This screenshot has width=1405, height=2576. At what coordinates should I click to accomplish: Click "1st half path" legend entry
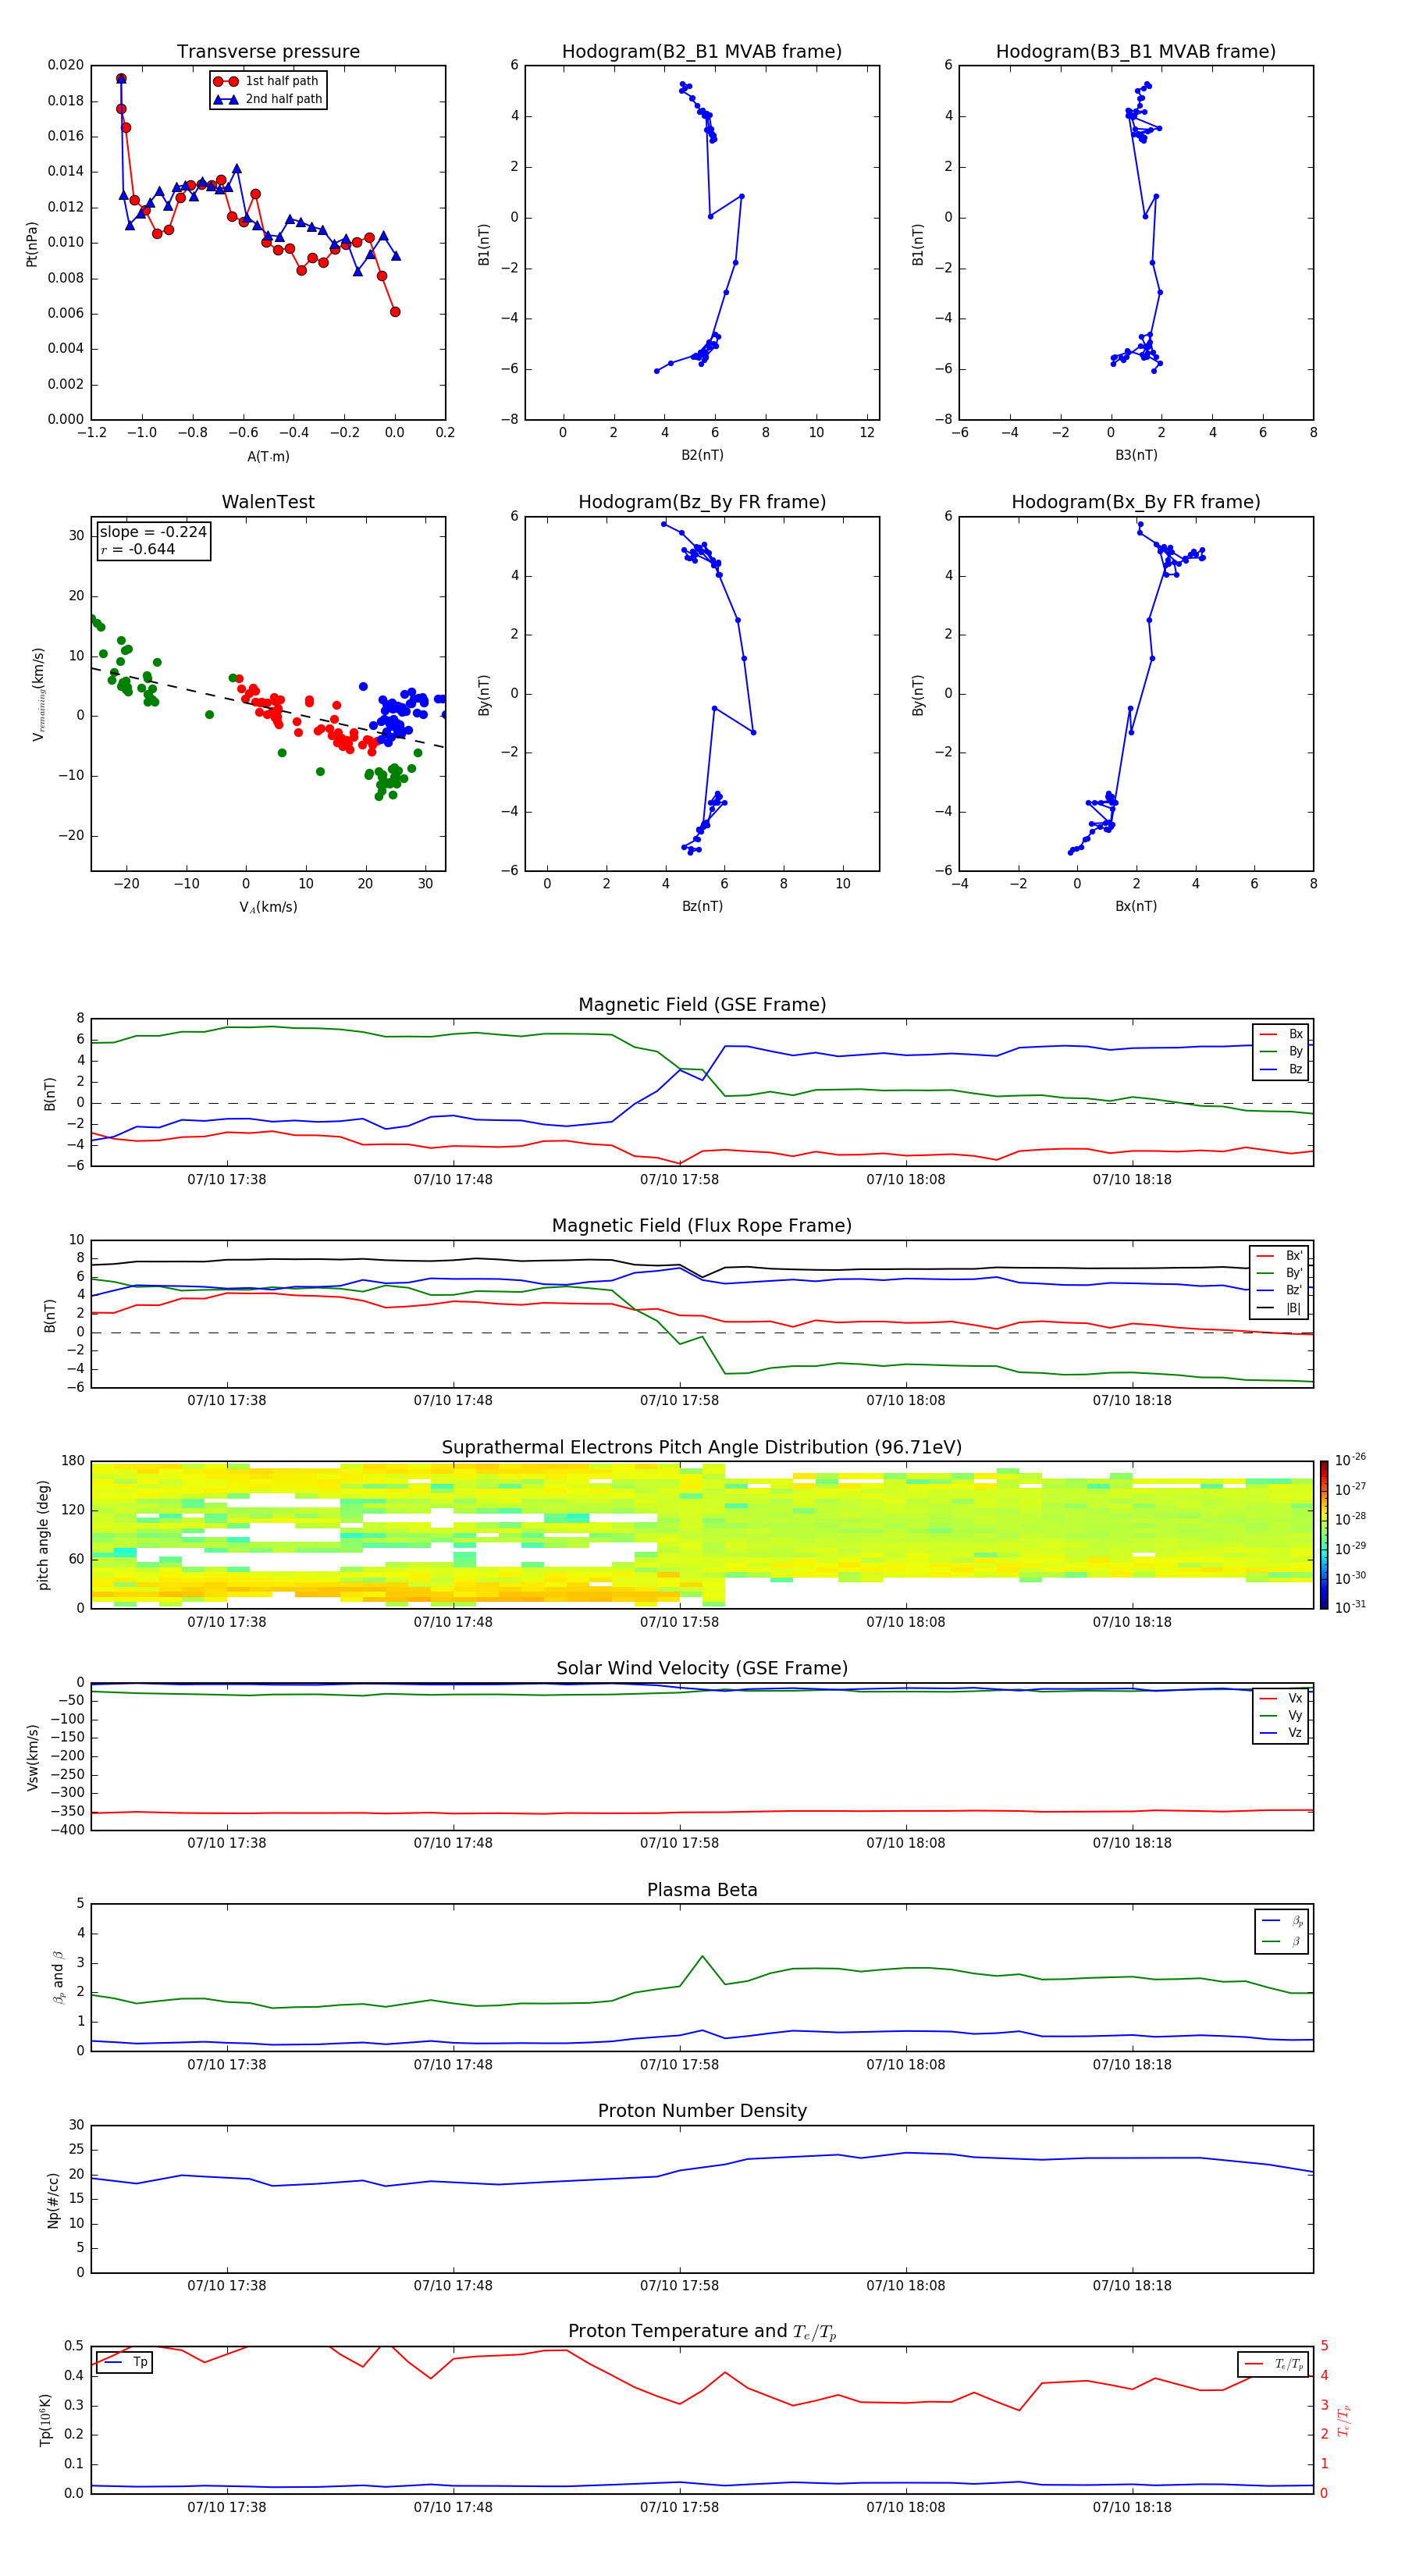click(x=267, y=81)
